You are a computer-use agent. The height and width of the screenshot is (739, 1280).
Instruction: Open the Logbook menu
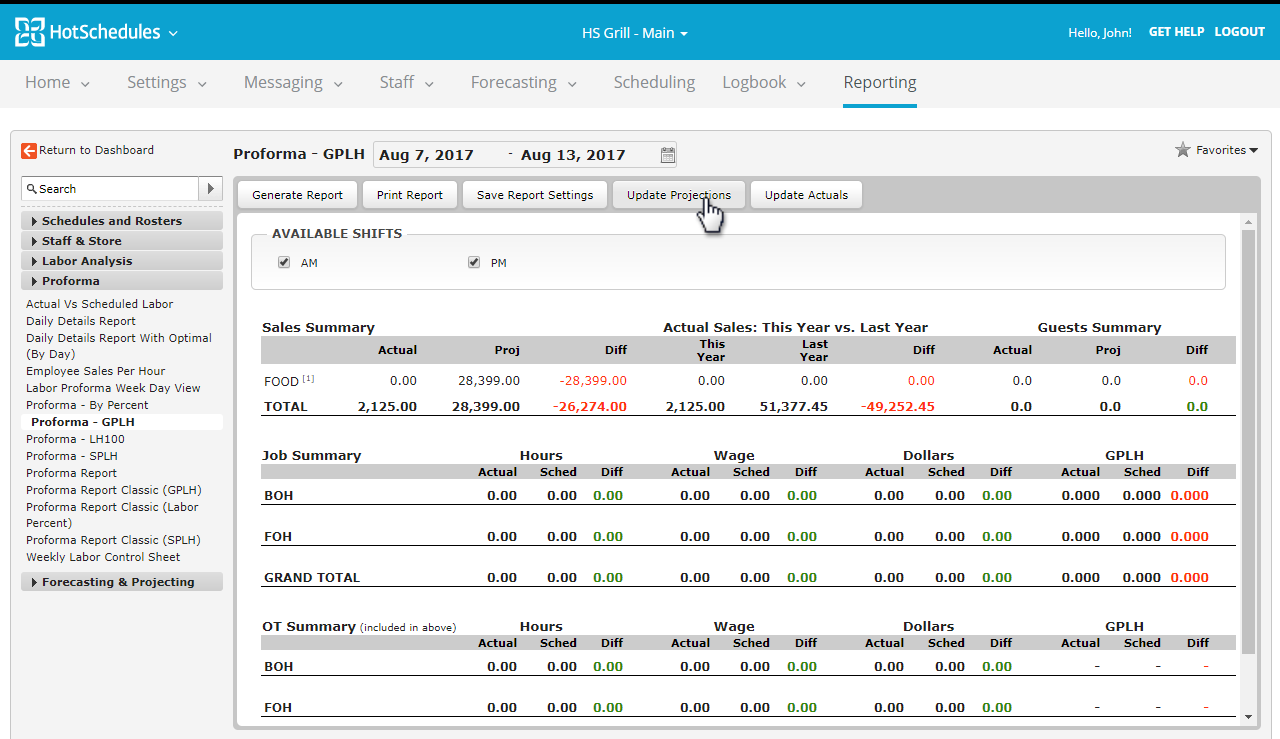click(764, 83)
